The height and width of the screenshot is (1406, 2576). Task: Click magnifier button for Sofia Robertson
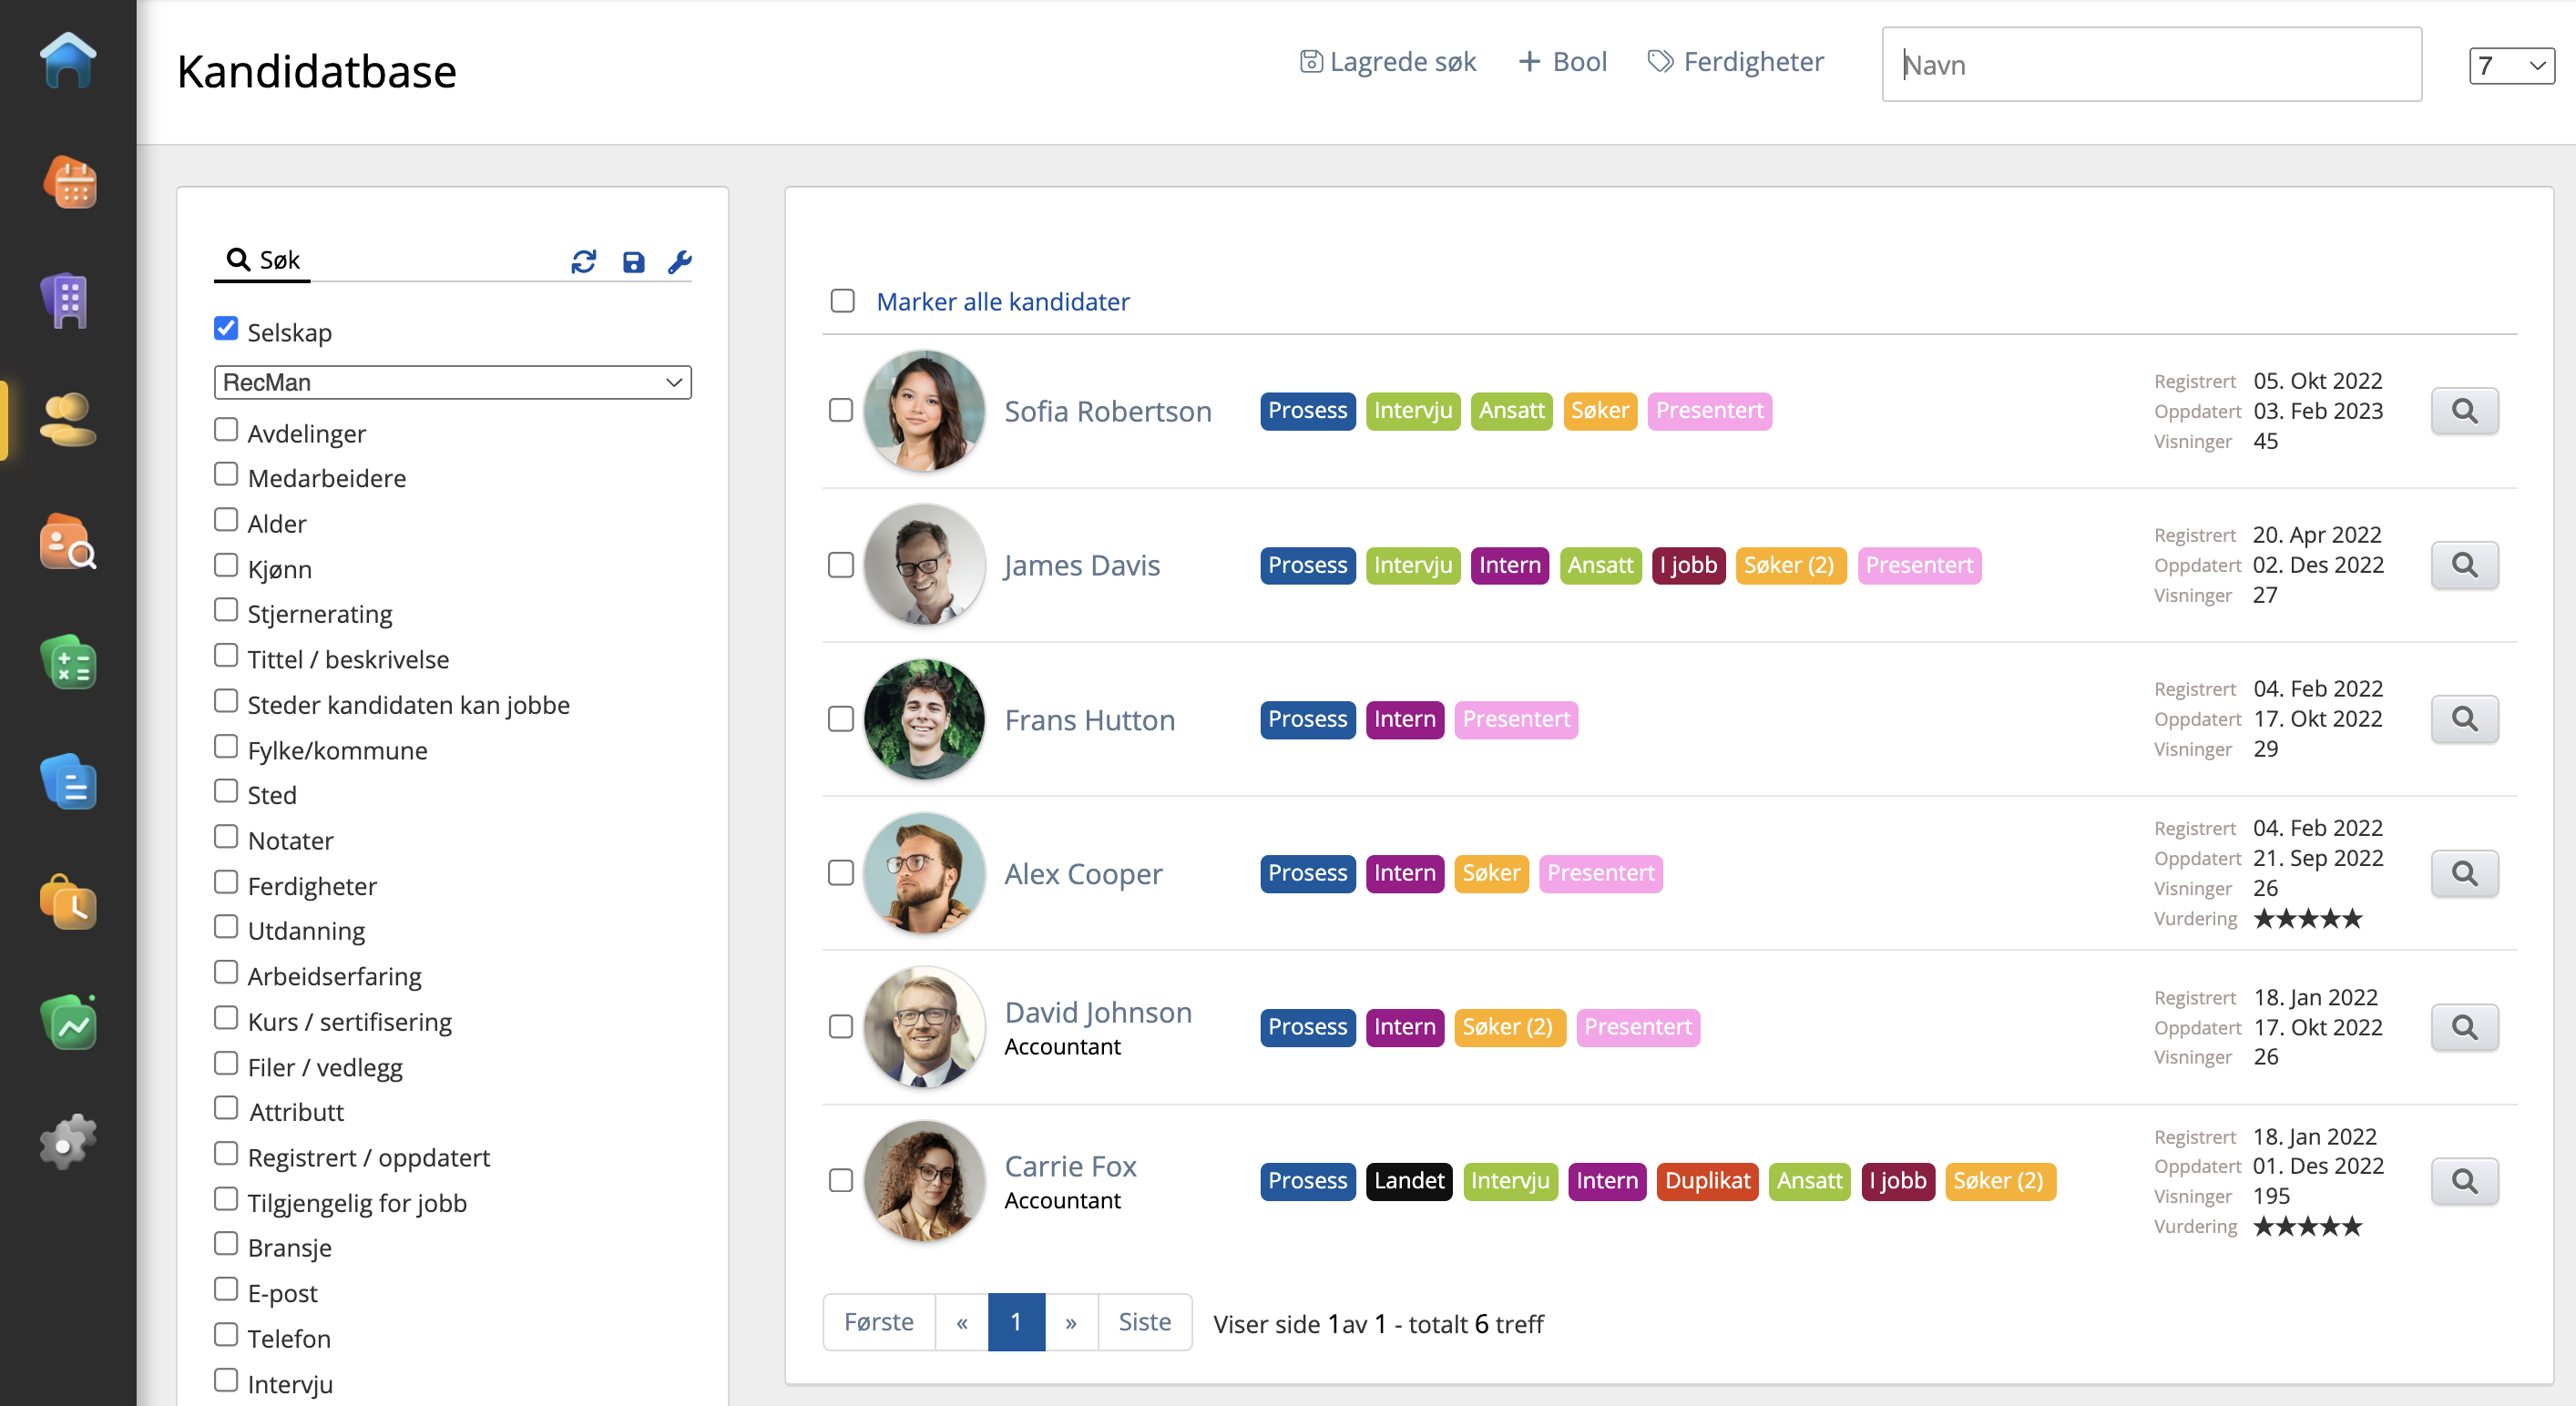coord(2464,411)
